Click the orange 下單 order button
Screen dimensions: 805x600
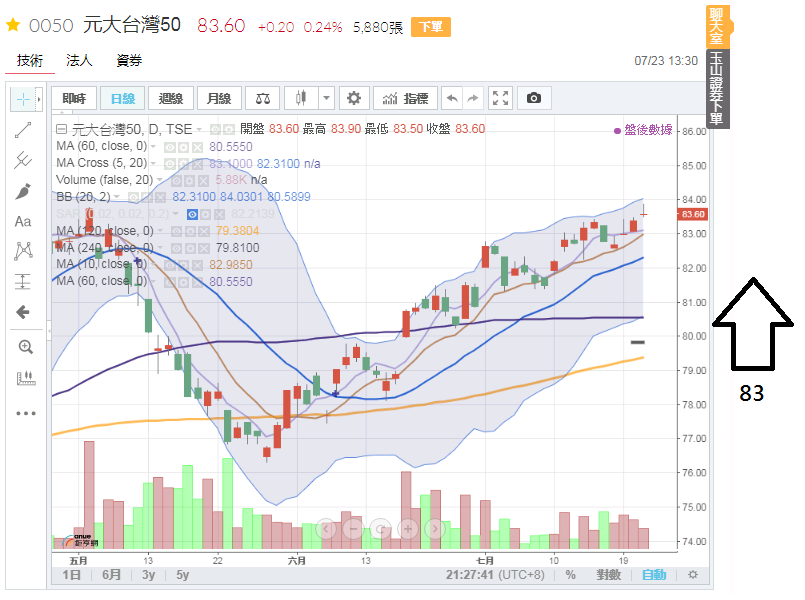click(x=431, y=27)
